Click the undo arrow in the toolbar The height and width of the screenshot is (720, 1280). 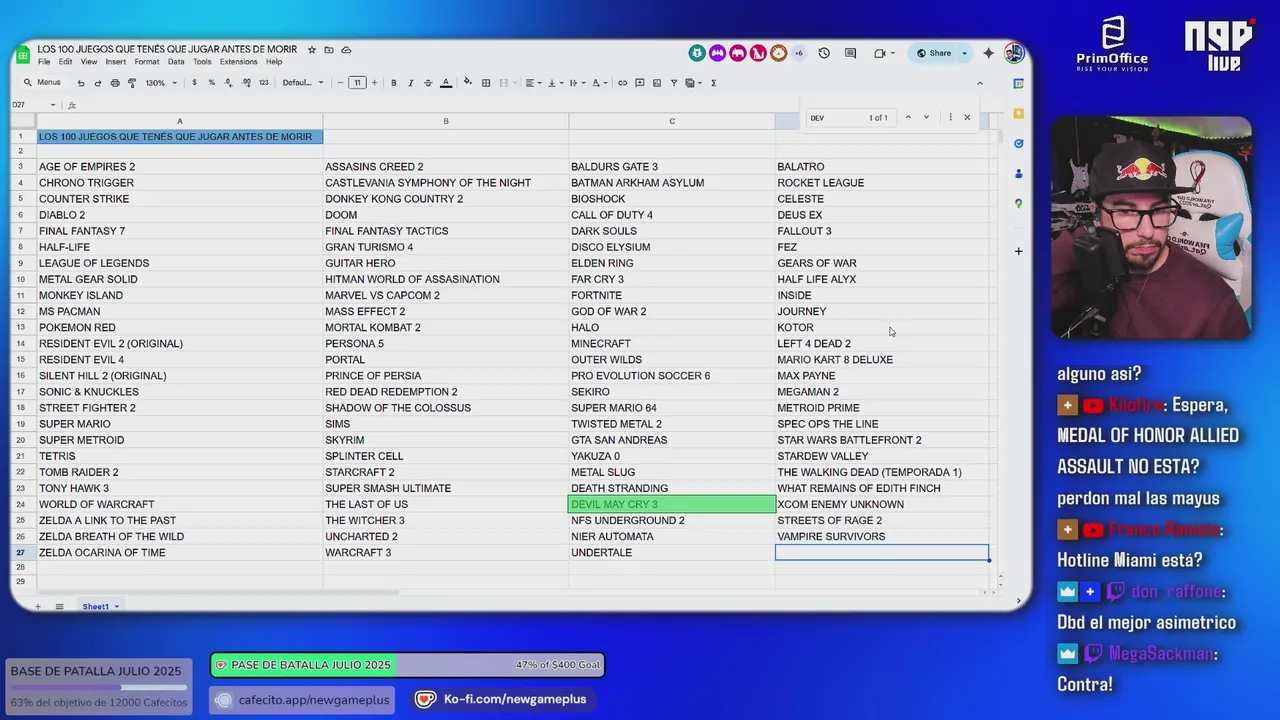[x=81, y=83]
